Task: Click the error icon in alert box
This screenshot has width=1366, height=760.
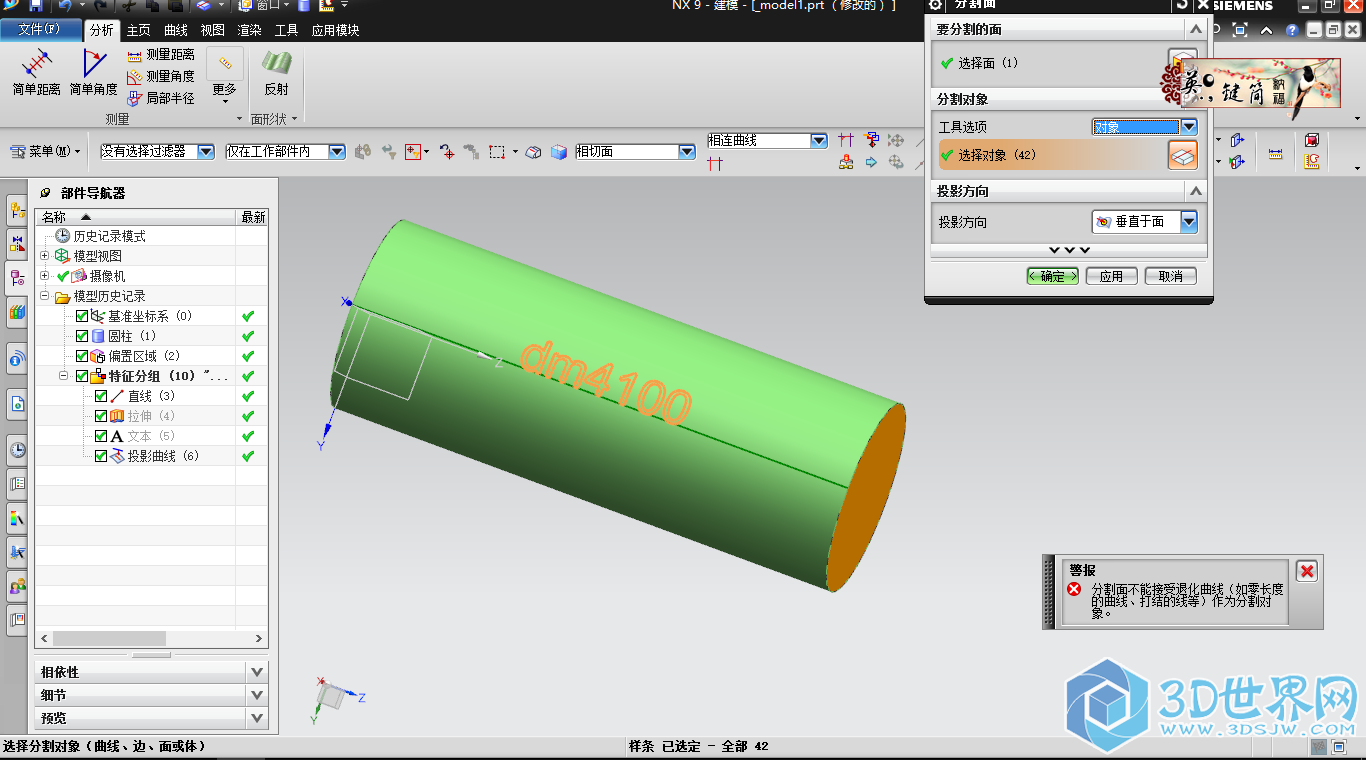Action: (1074, 589)
